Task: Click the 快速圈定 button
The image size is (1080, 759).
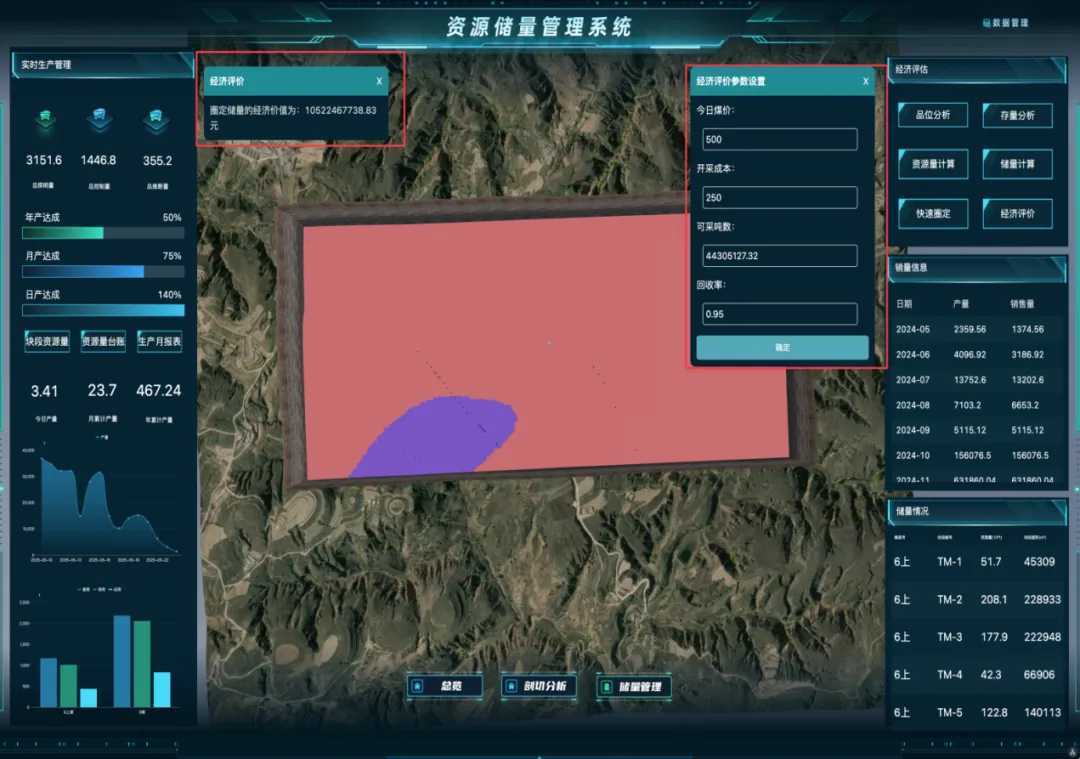Action: tap(932, 213)
